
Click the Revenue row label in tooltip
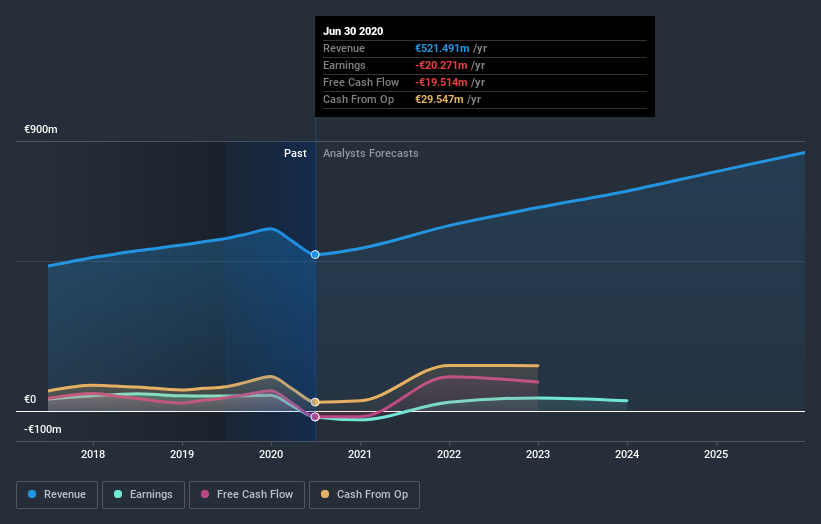(x=344, y=48)
